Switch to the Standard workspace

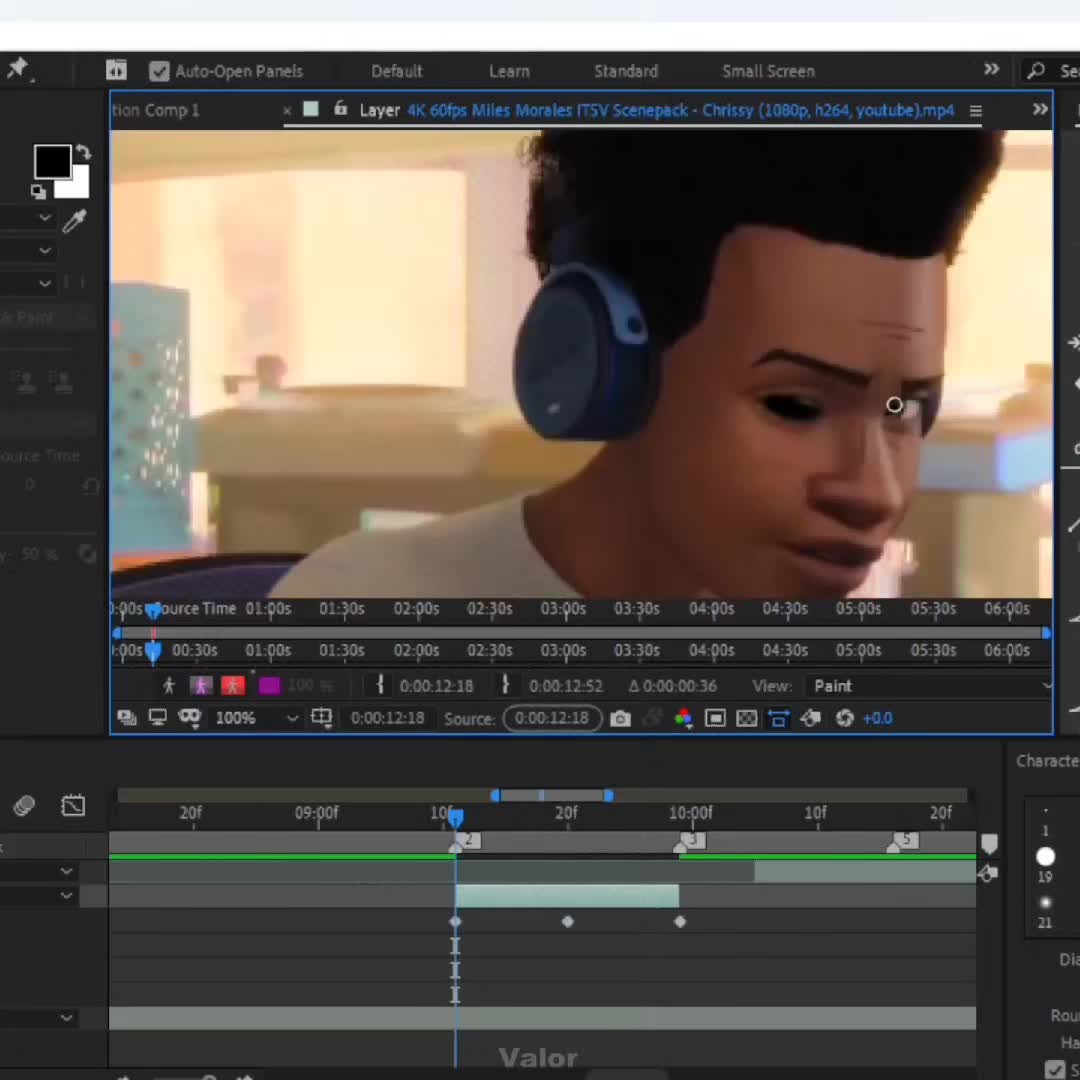(625, 71)
